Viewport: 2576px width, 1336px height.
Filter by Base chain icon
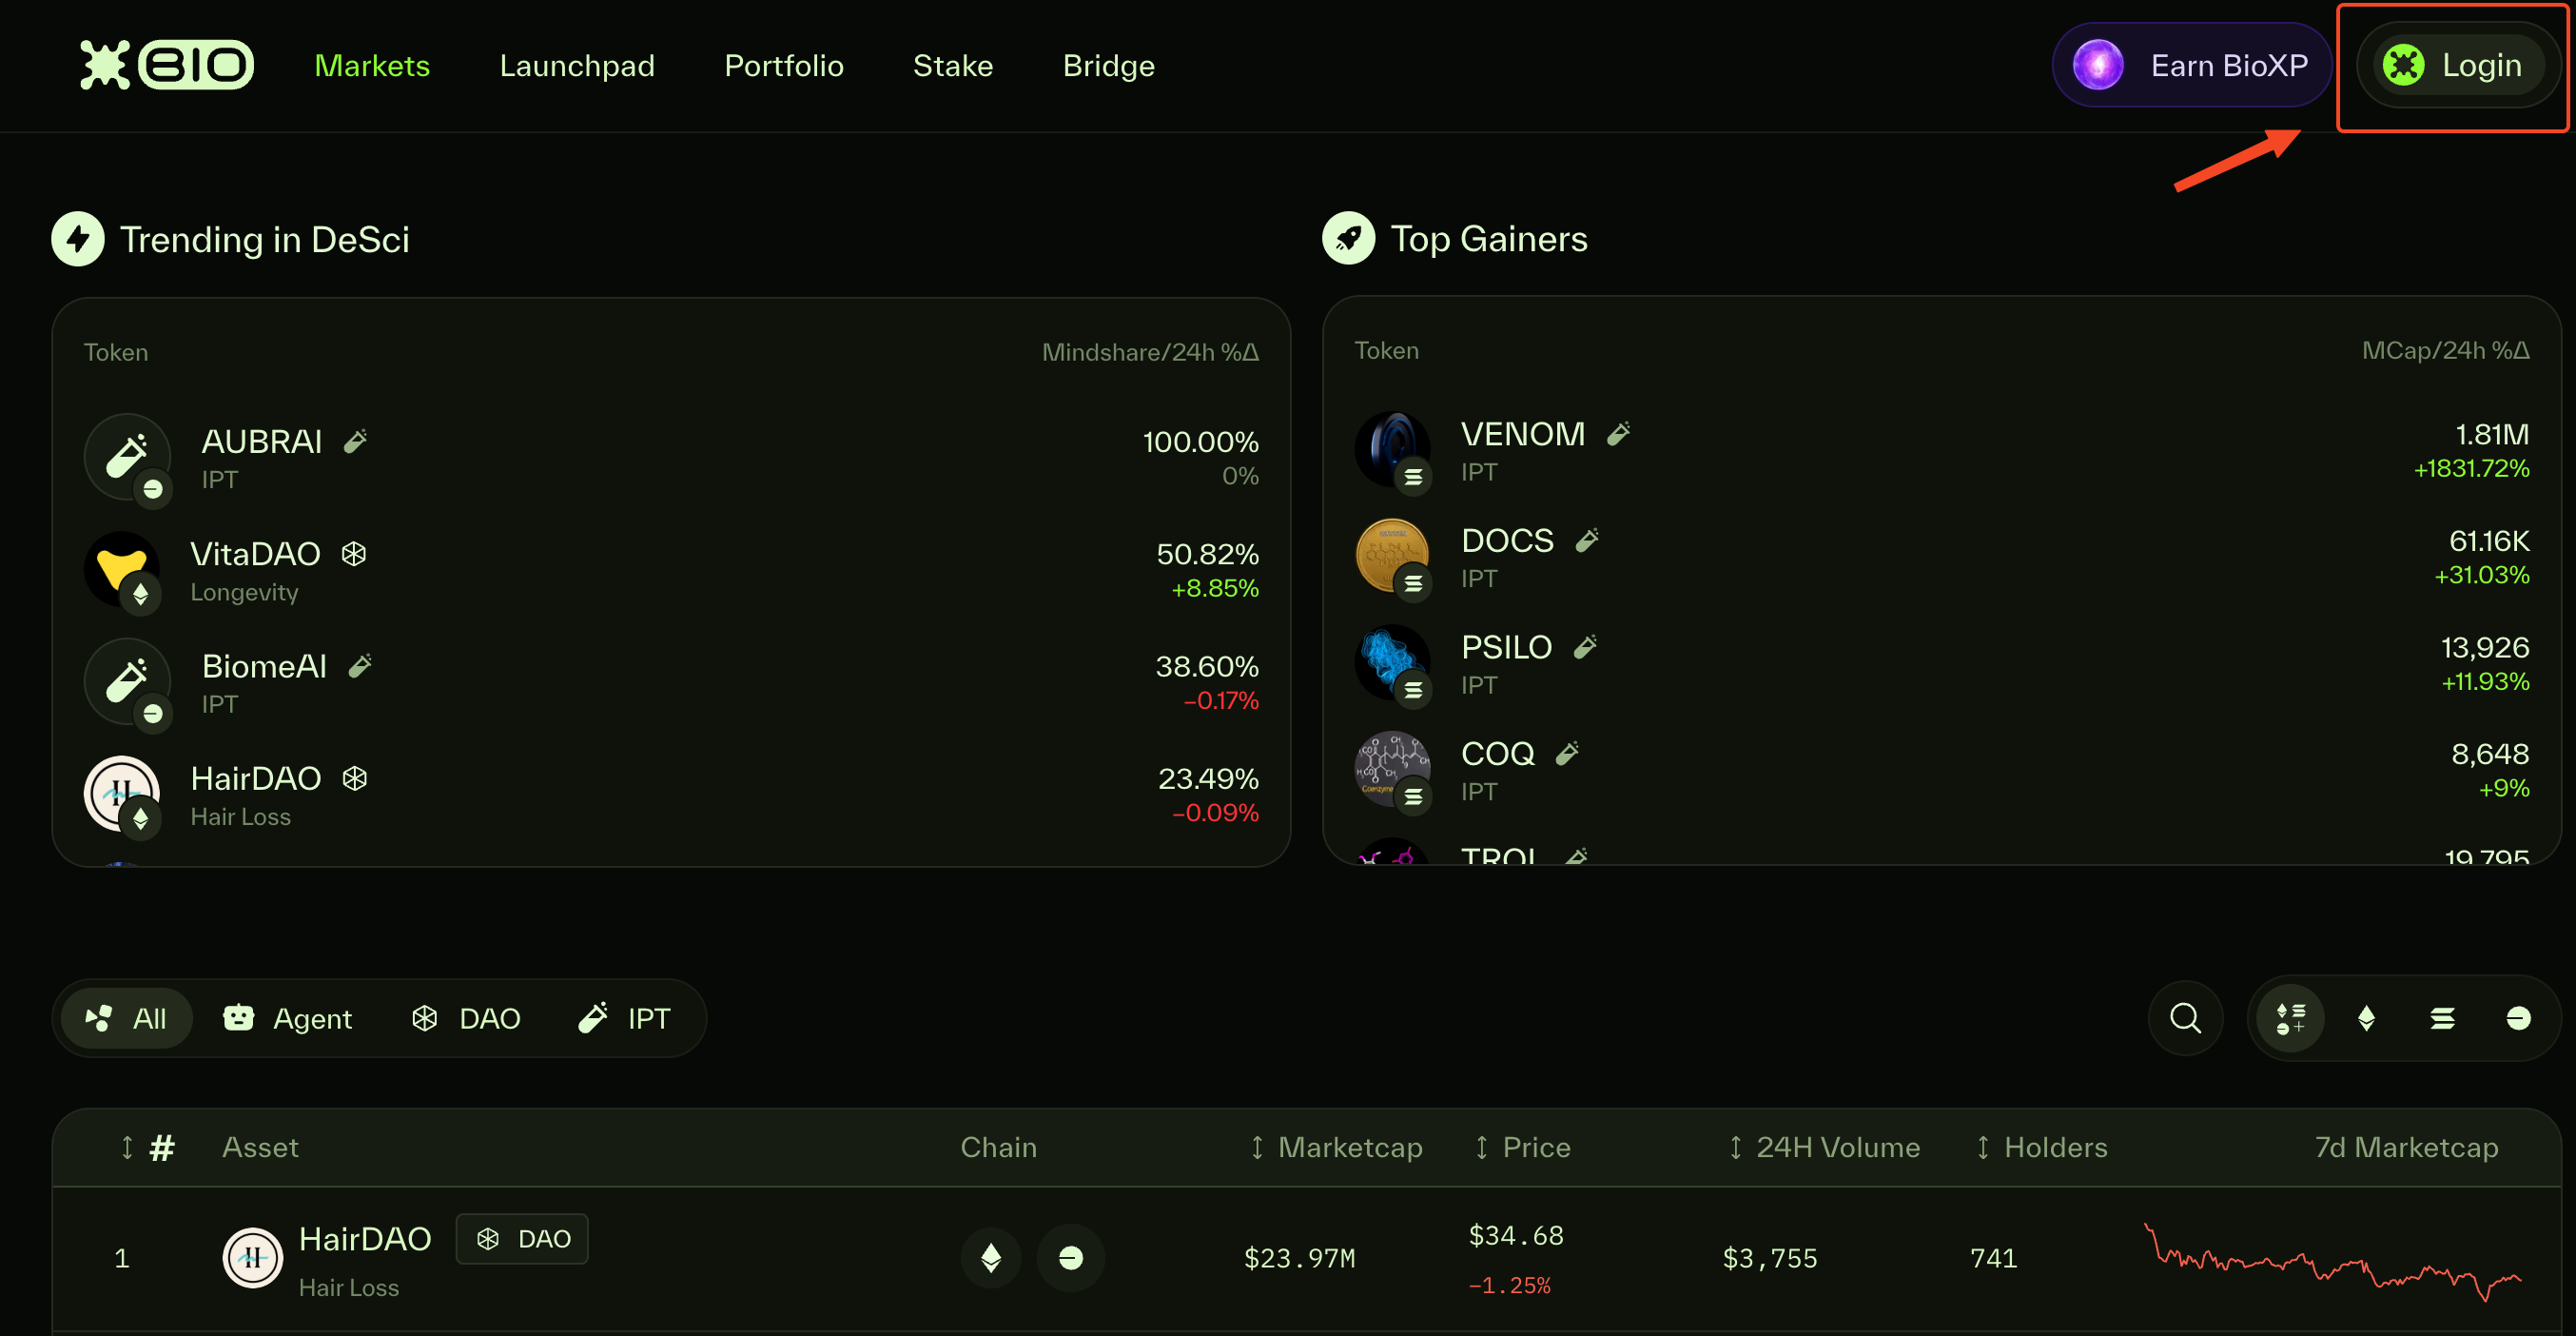pyautogui.click(x=2518, y=1018)
